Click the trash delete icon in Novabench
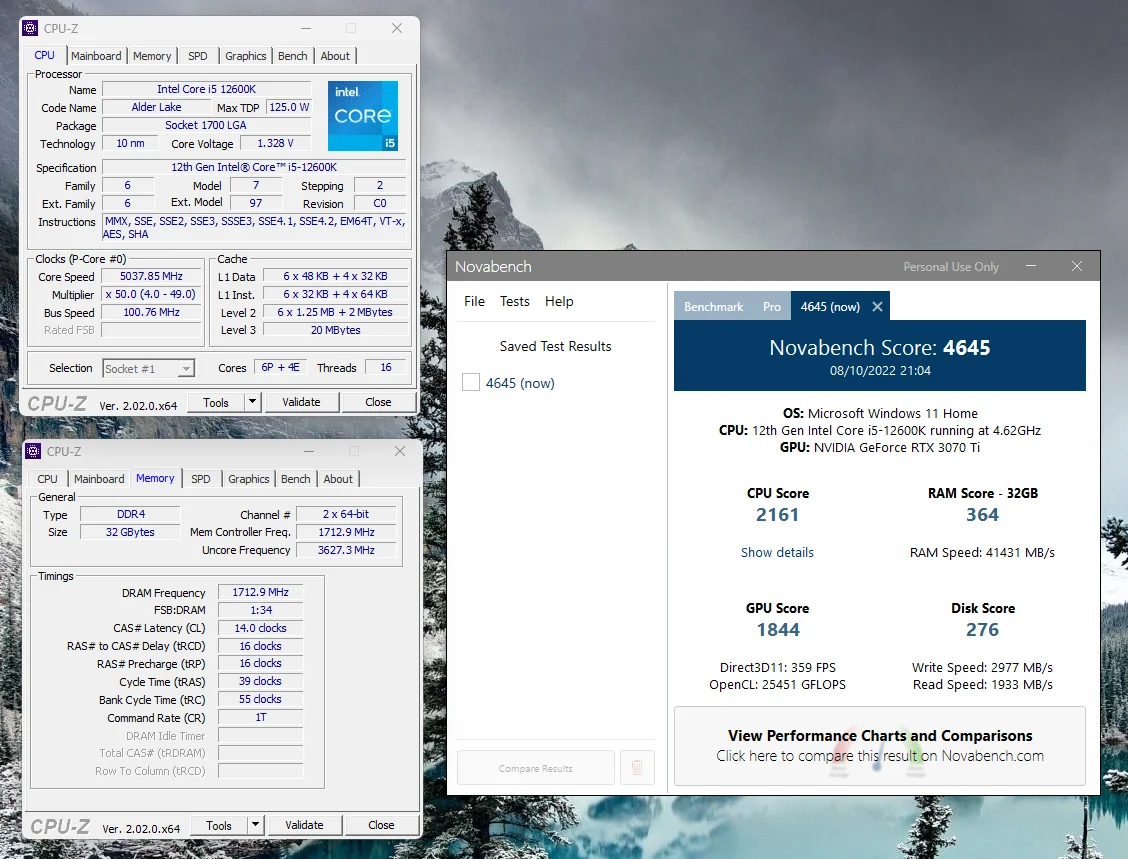 coord(637,768)
